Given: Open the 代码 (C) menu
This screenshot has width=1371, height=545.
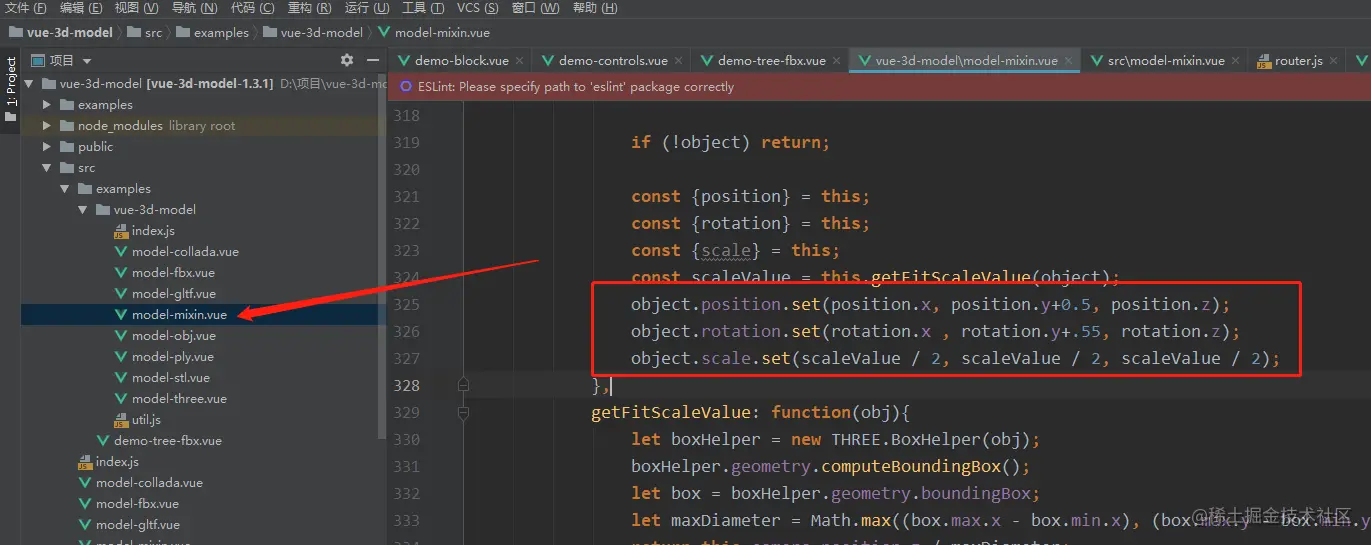Looking at the screenshot, I should click(x=252, y=8).
